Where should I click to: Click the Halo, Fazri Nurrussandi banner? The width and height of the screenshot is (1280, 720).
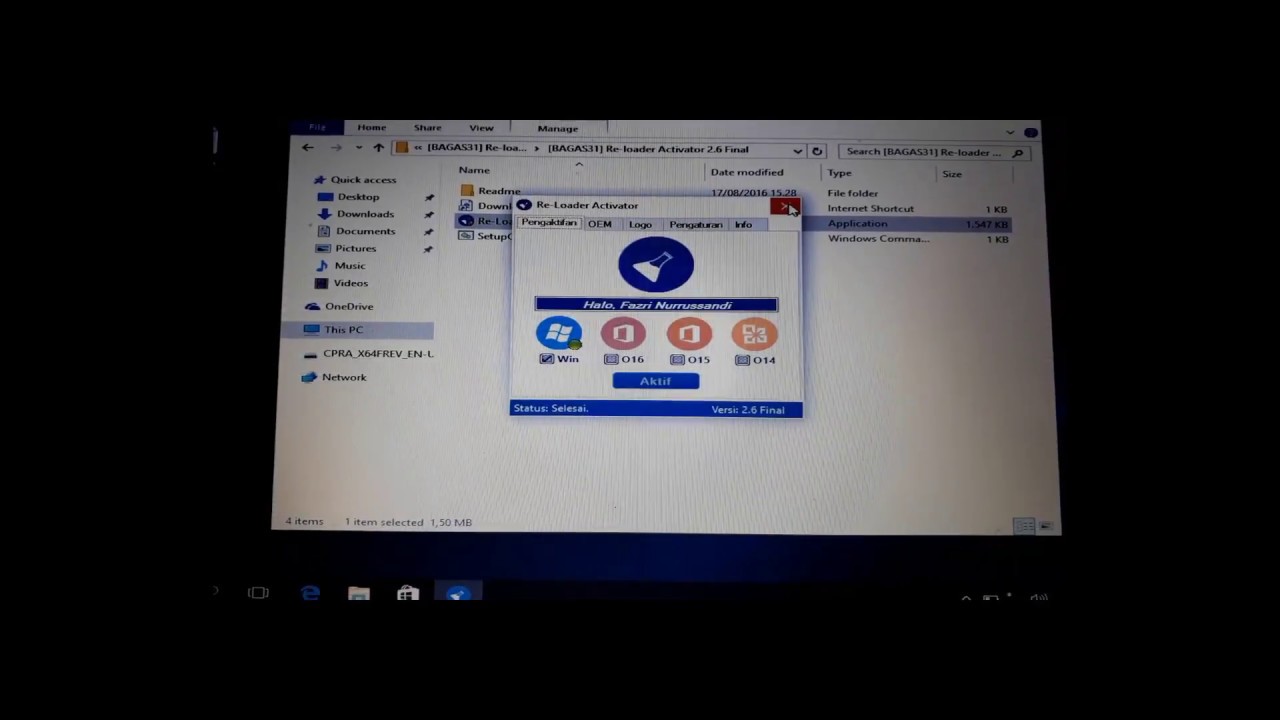(656, 305)
